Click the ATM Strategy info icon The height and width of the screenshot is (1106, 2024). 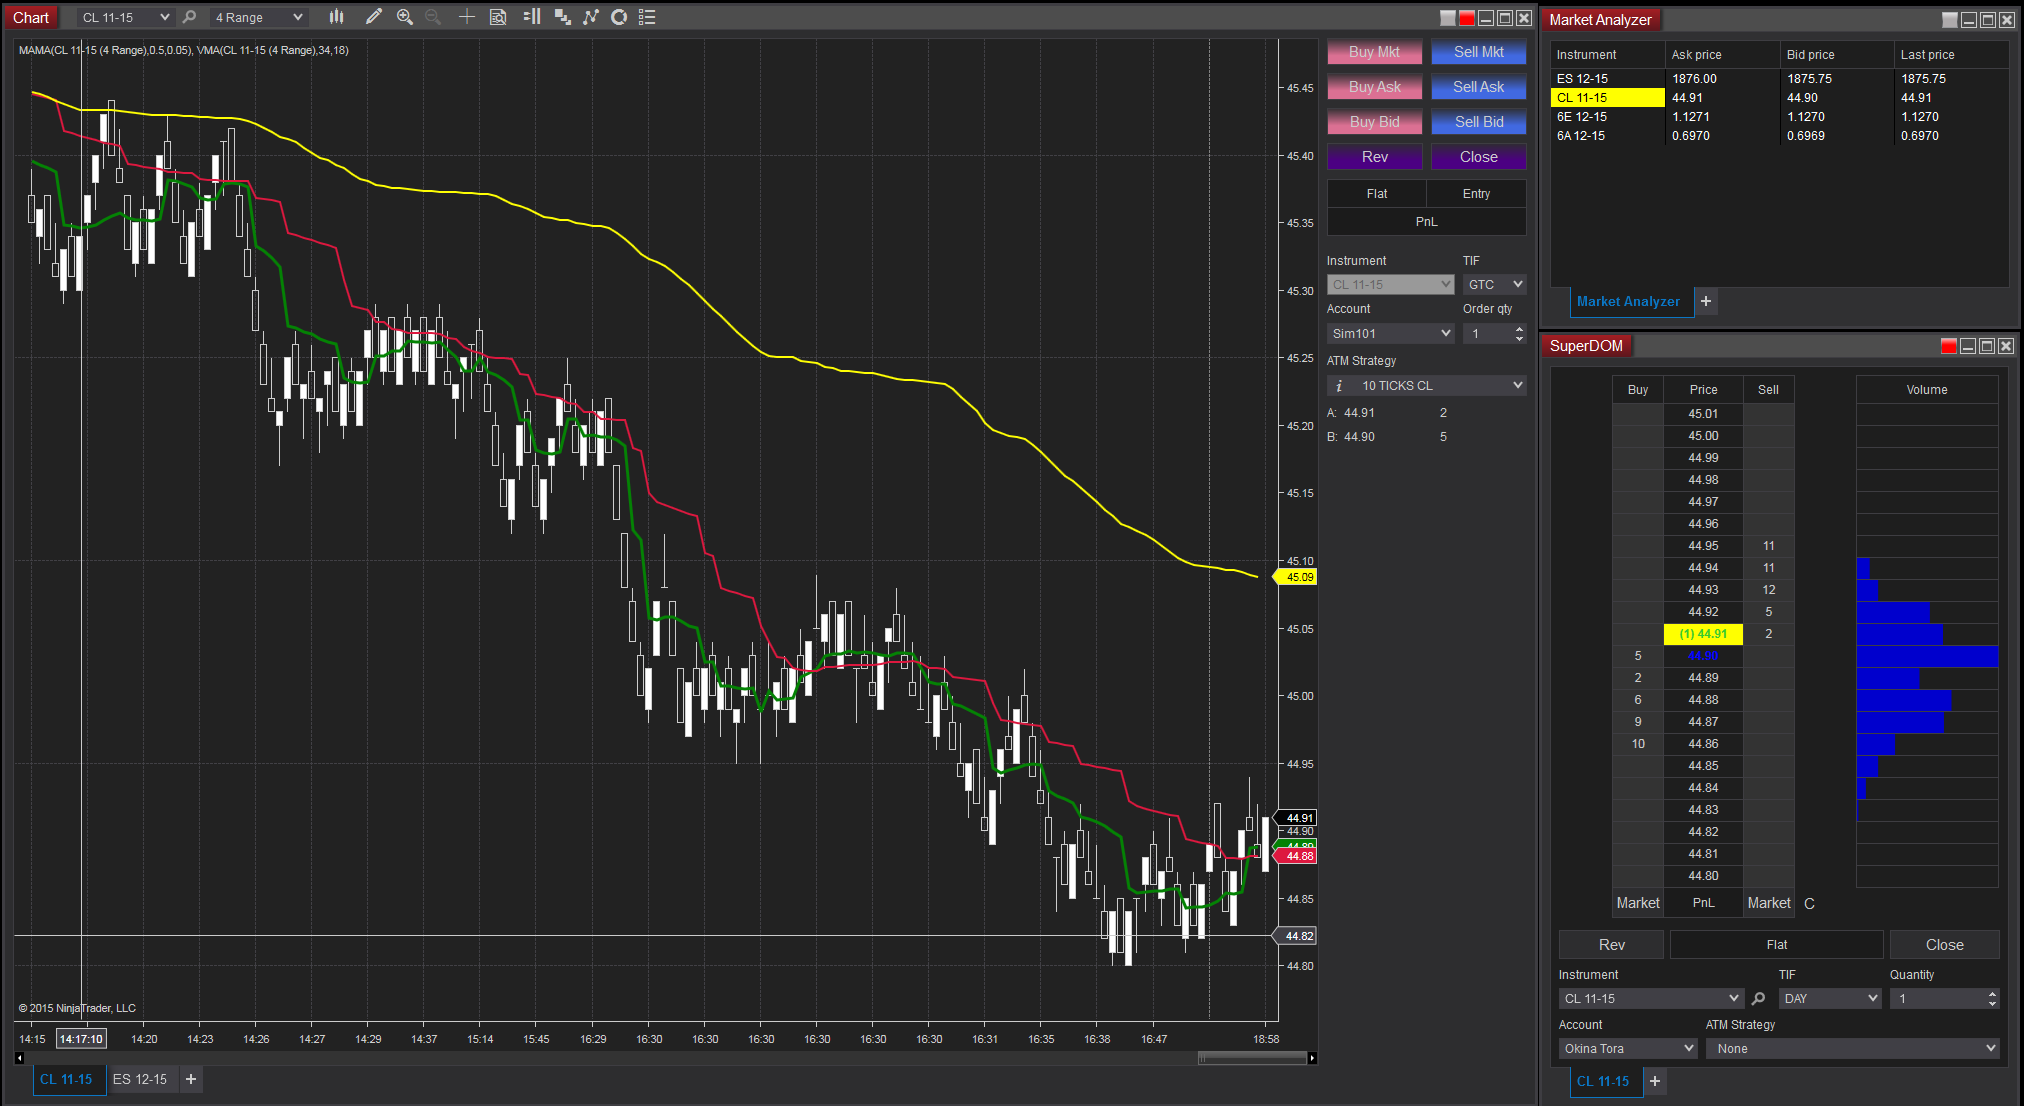pos(1339,385)
